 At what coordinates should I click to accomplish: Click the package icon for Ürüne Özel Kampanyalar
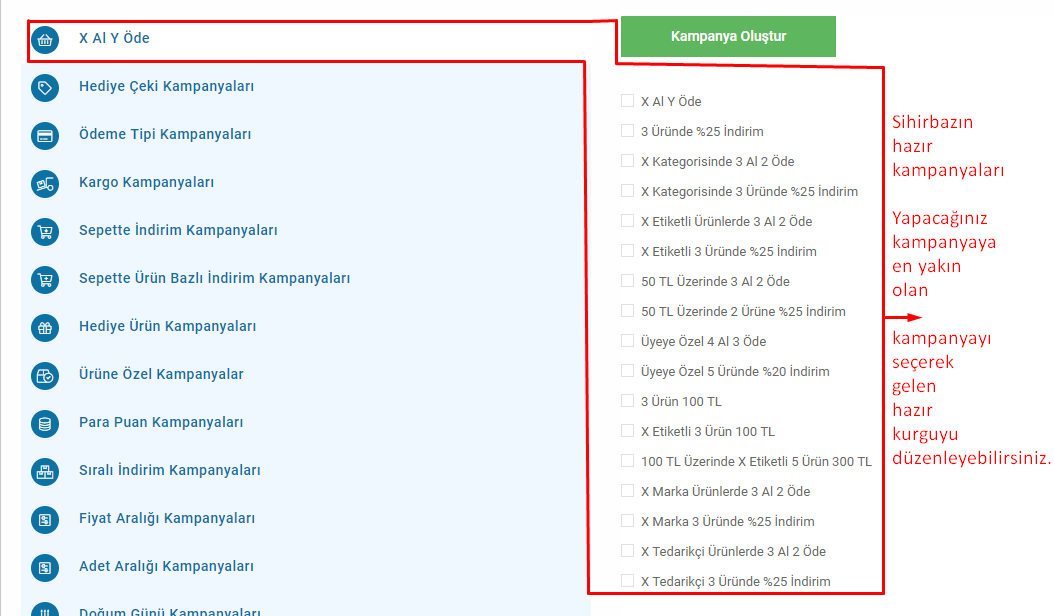[45, 376]
